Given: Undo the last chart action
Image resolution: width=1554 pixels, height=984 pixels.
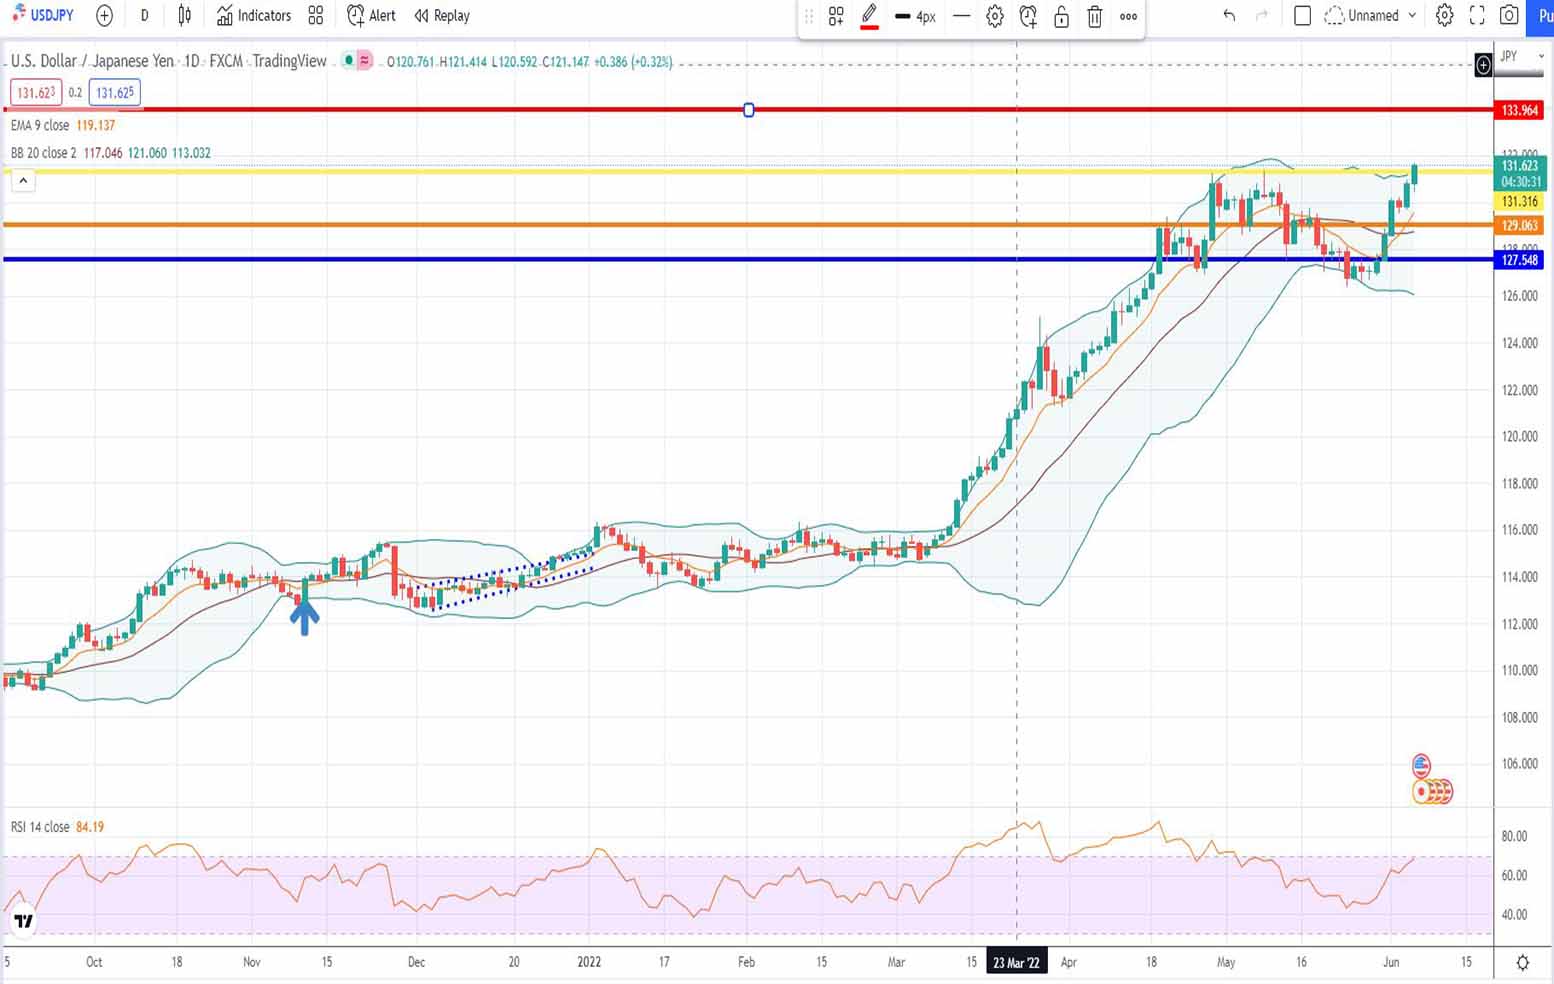Looking at the screenshot, I should point(1229,16).
